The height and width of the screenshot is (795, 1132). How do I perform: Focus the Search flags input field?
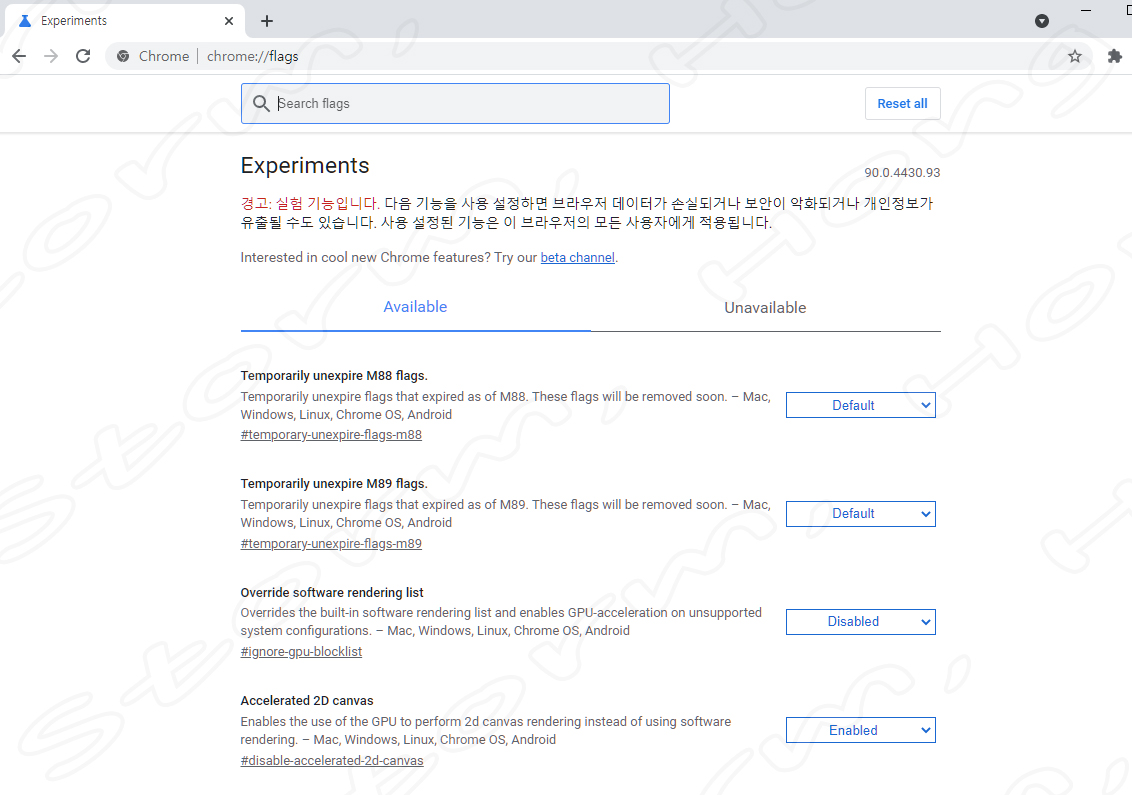click(x=455, y=103)
